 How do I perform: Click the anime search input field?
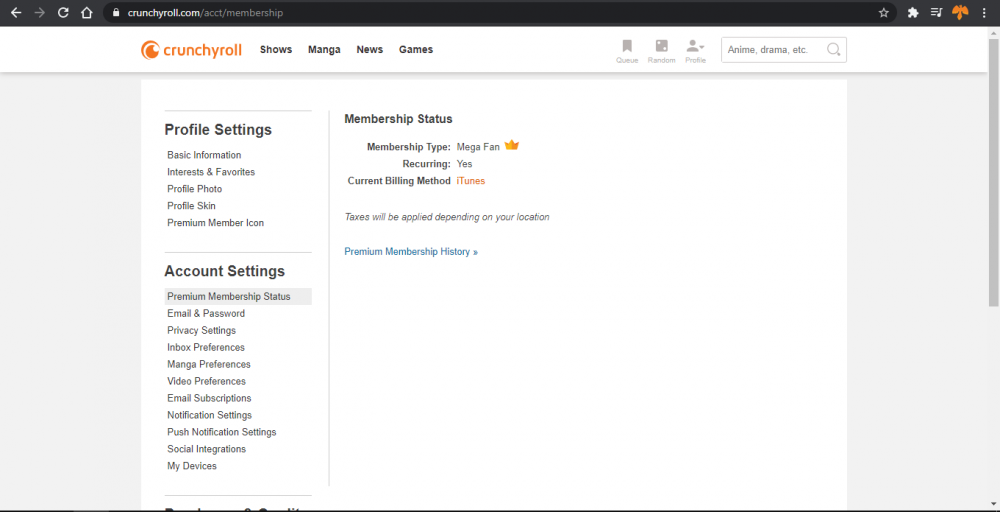pyautogui.click(x=770, y=50)
